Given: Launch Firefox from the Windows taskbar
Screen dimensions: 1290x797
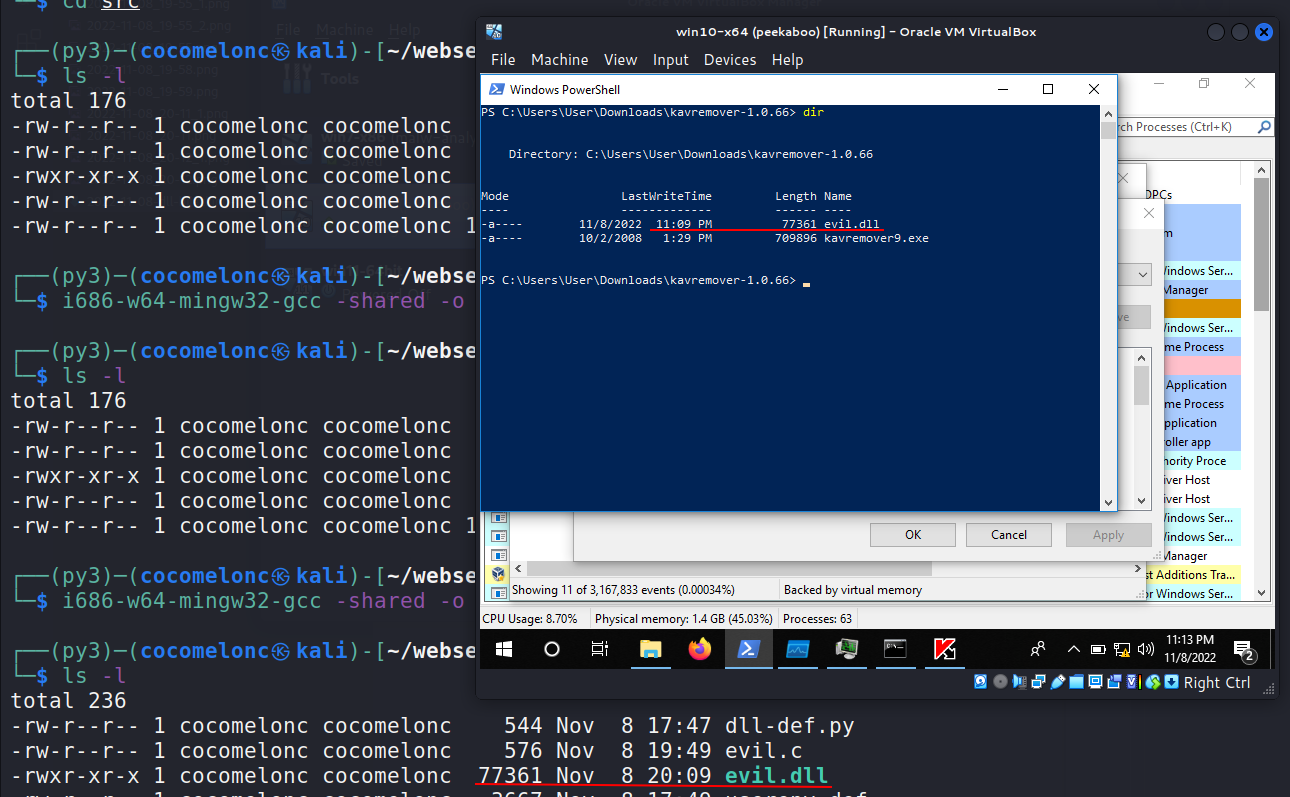Looking at the screenshot, I should 699,650.
